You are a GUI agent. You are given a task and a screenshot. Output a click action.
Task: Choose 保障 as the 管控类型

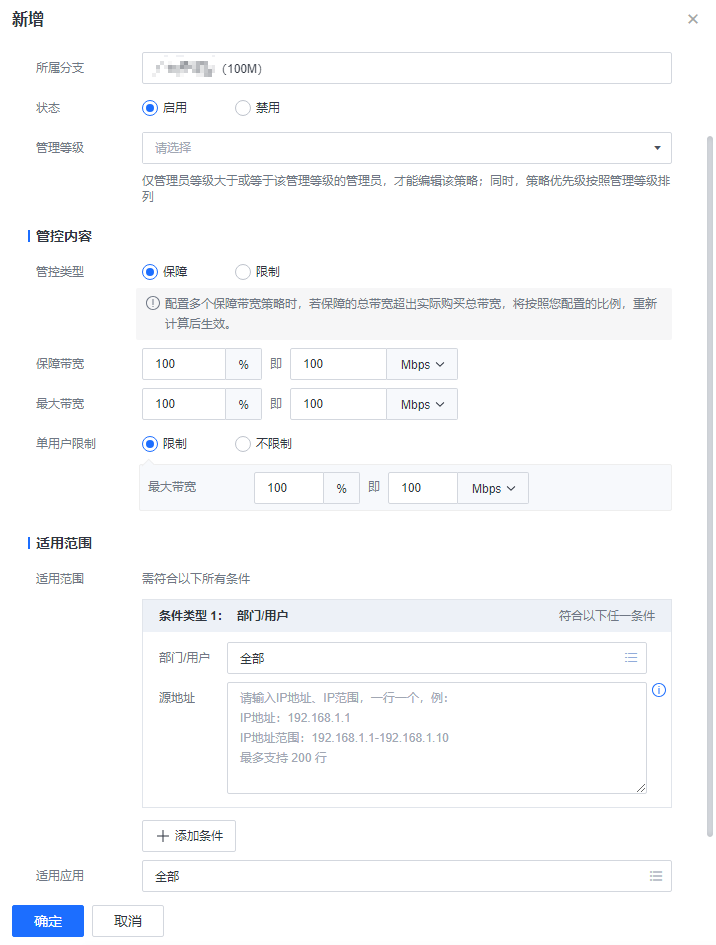pos(151,271)
